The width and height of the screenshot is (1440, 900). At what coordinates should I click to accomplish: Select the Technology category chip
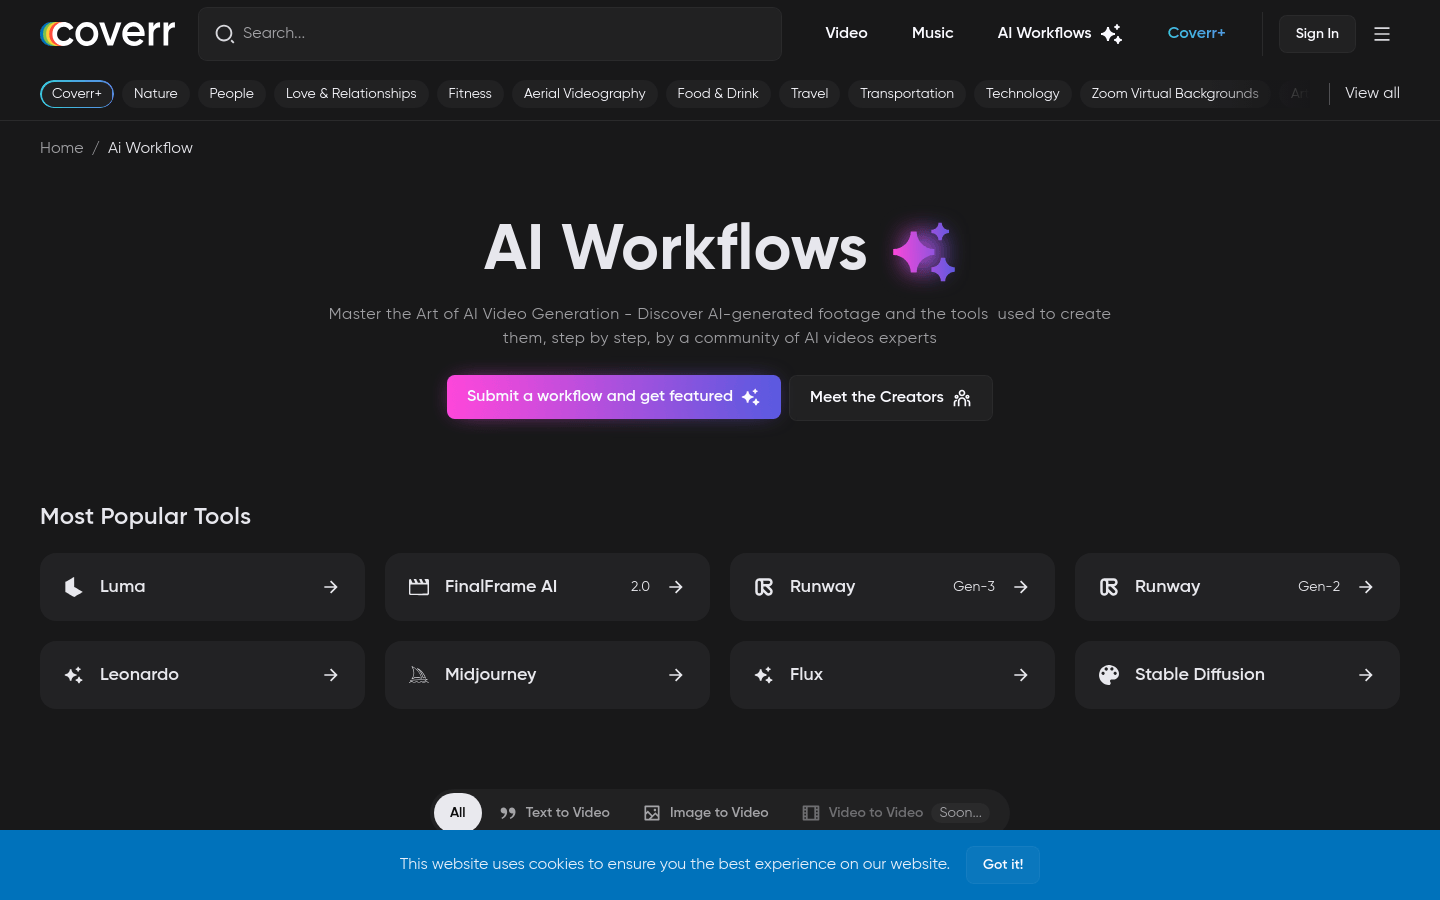(x=1023, y=94)
